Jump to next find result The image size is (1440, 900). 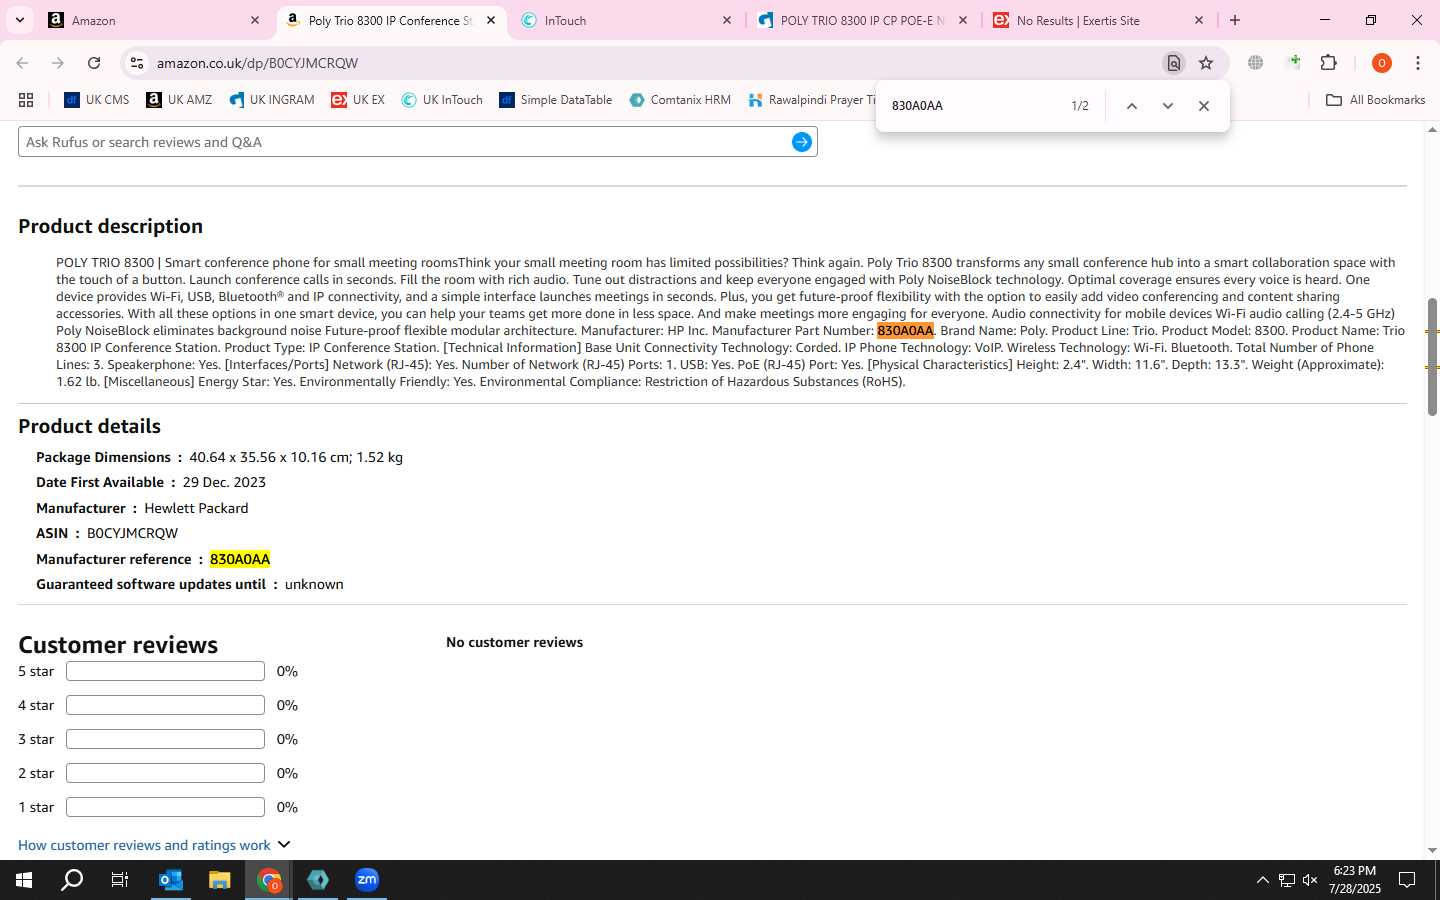1167,106
